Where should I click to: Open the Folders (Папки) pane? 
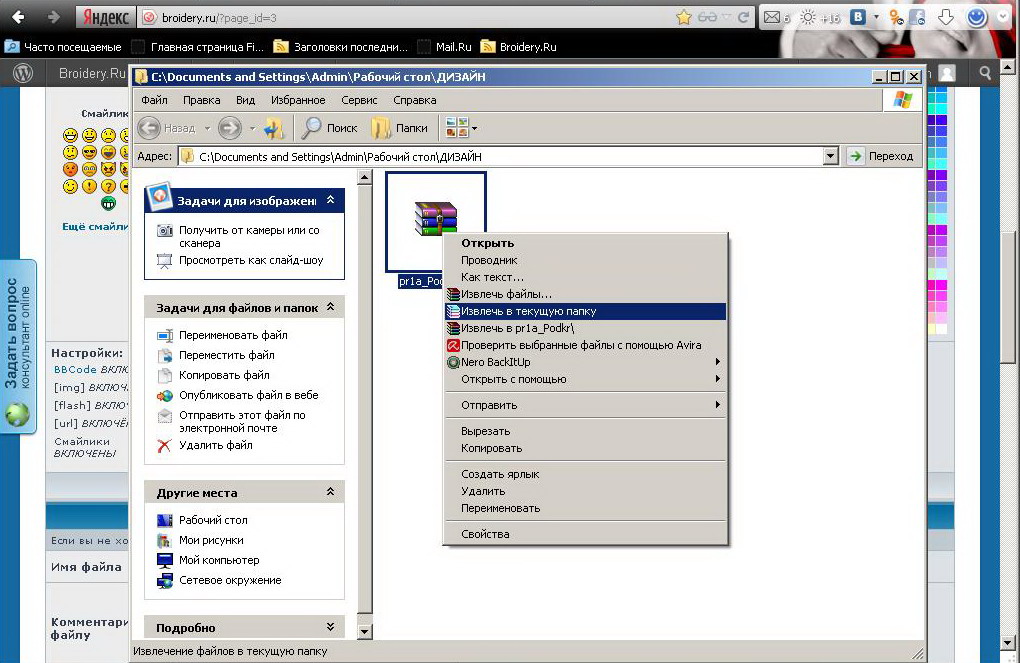(x=399, y=128)
